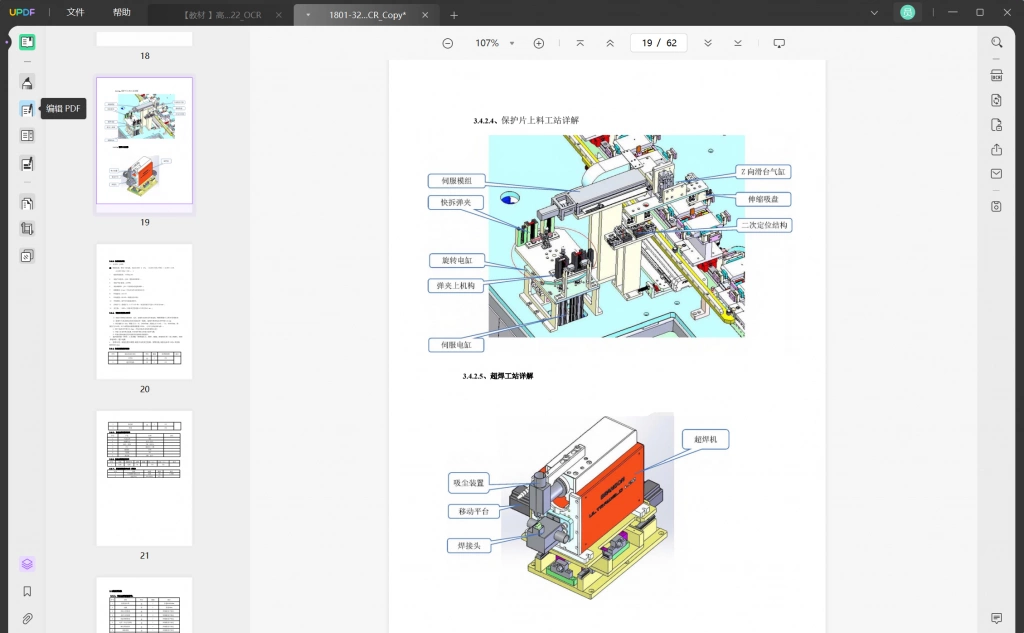The width and height of the screenshot is (1024, 633).
Task: Select the Reader mode icon in sidebar
Action: click(x=27, y=42)
